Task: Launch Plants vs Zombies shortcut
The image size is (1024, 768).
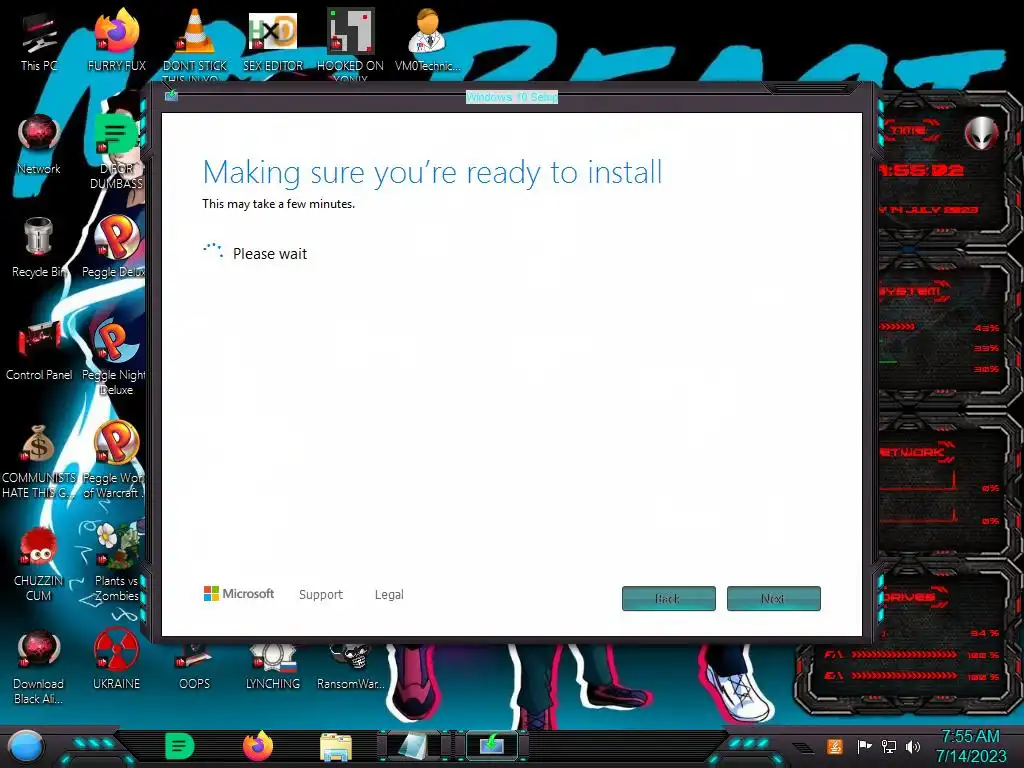Action: click(116, 563)
